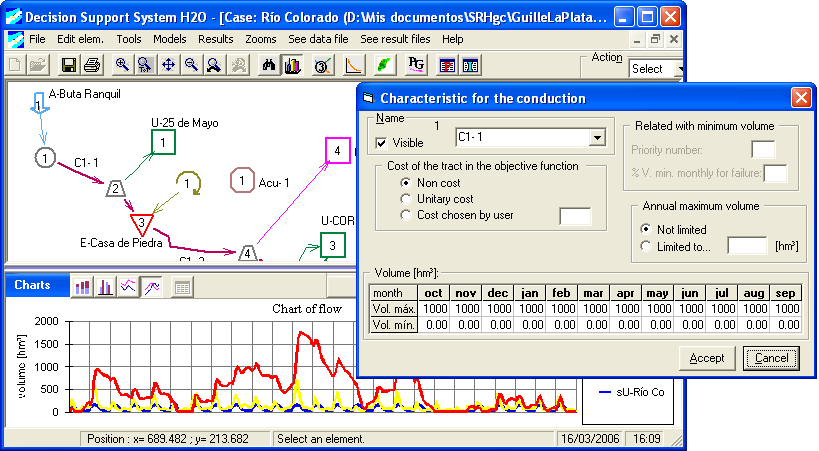Open the See result files menu

(x=395, y=39)
